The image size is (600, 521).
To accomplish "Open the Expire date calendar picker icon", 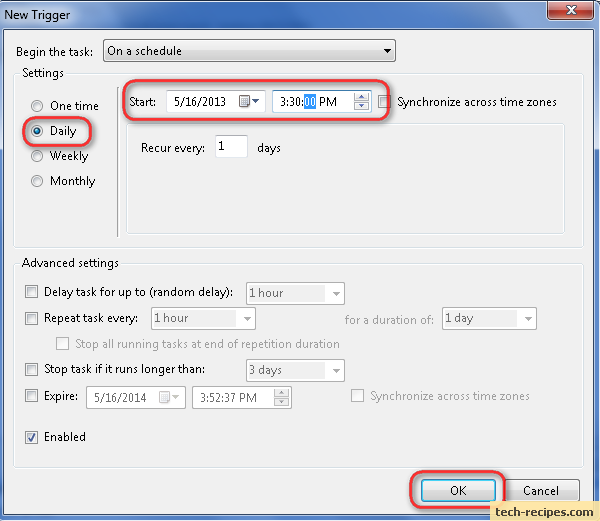I will click(169, 397).
